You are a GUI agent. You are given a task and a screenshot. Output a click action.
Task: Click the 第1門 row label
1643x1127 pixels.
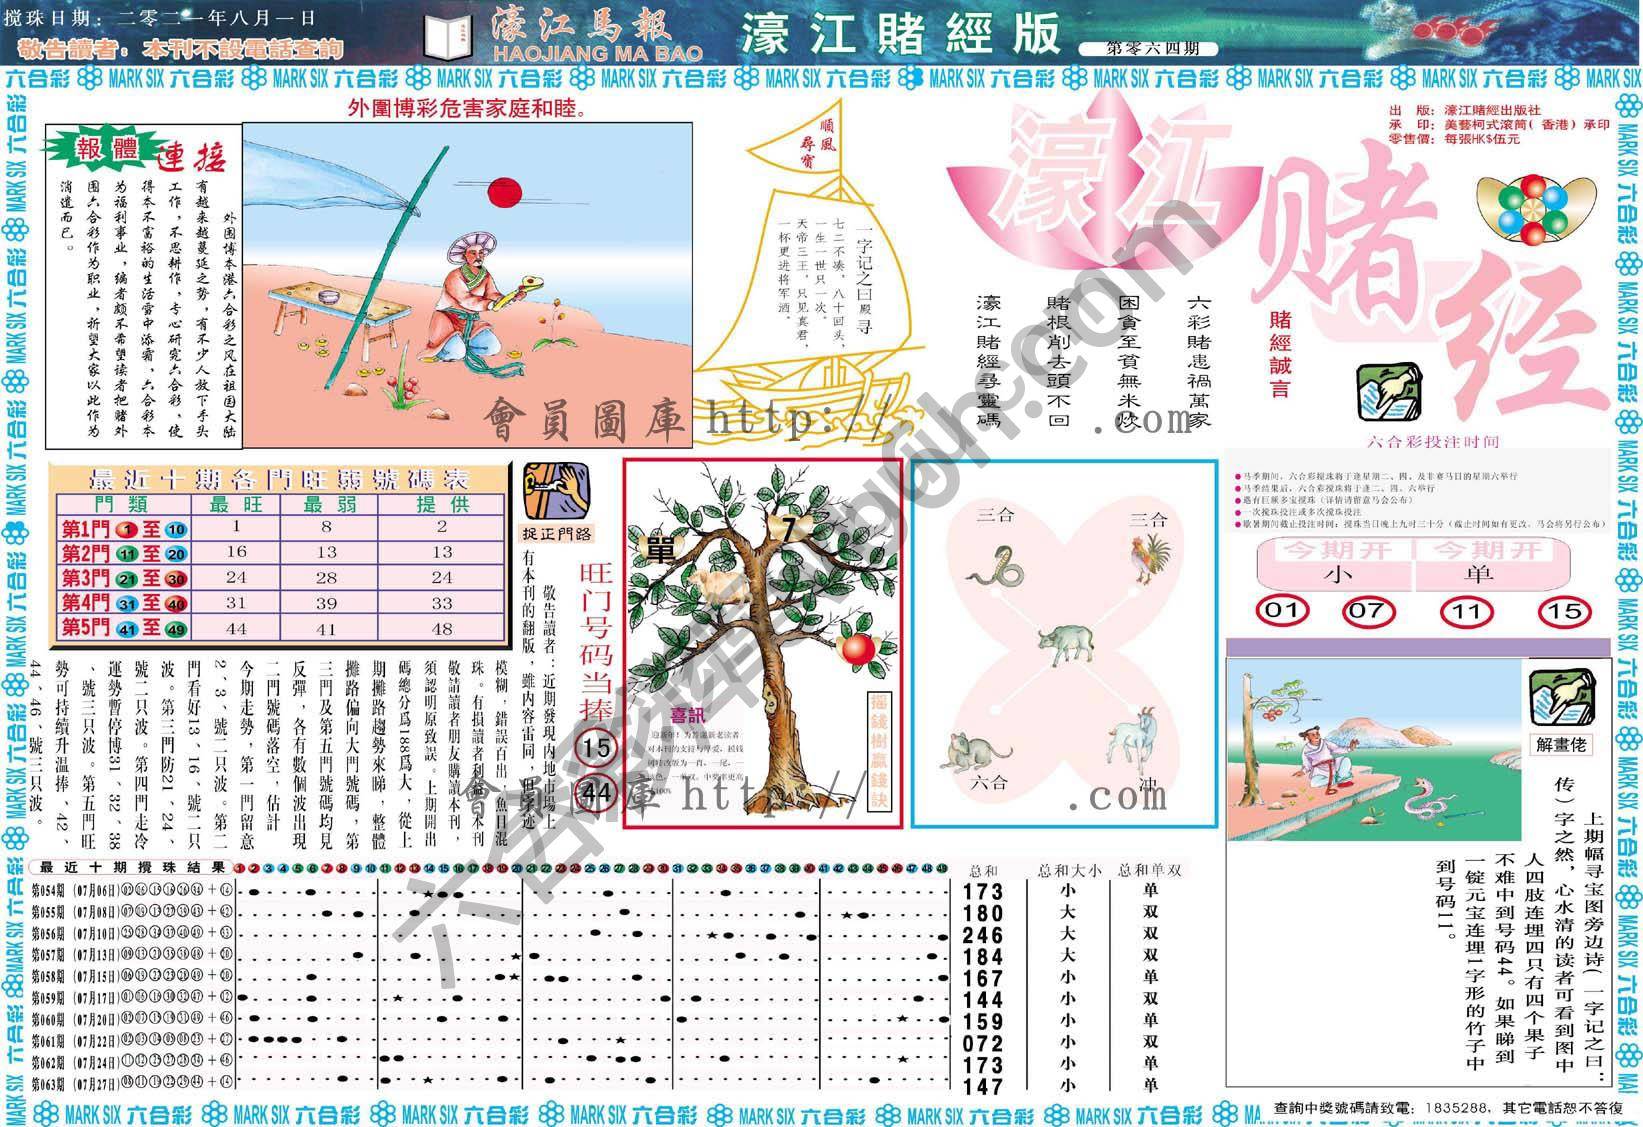[x=124, y=530]
